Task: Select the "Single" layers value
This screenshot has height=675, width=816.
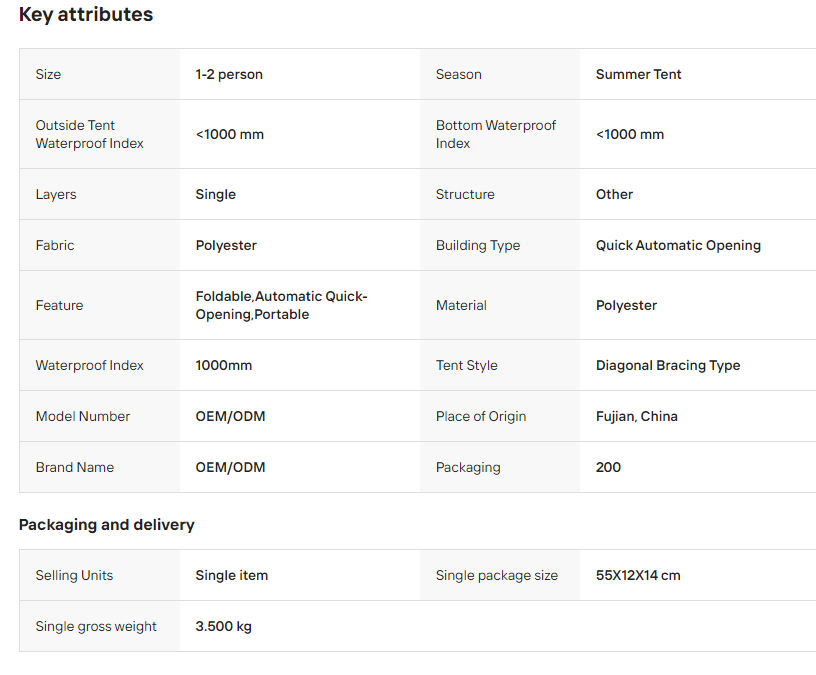Action: point(215,194)
